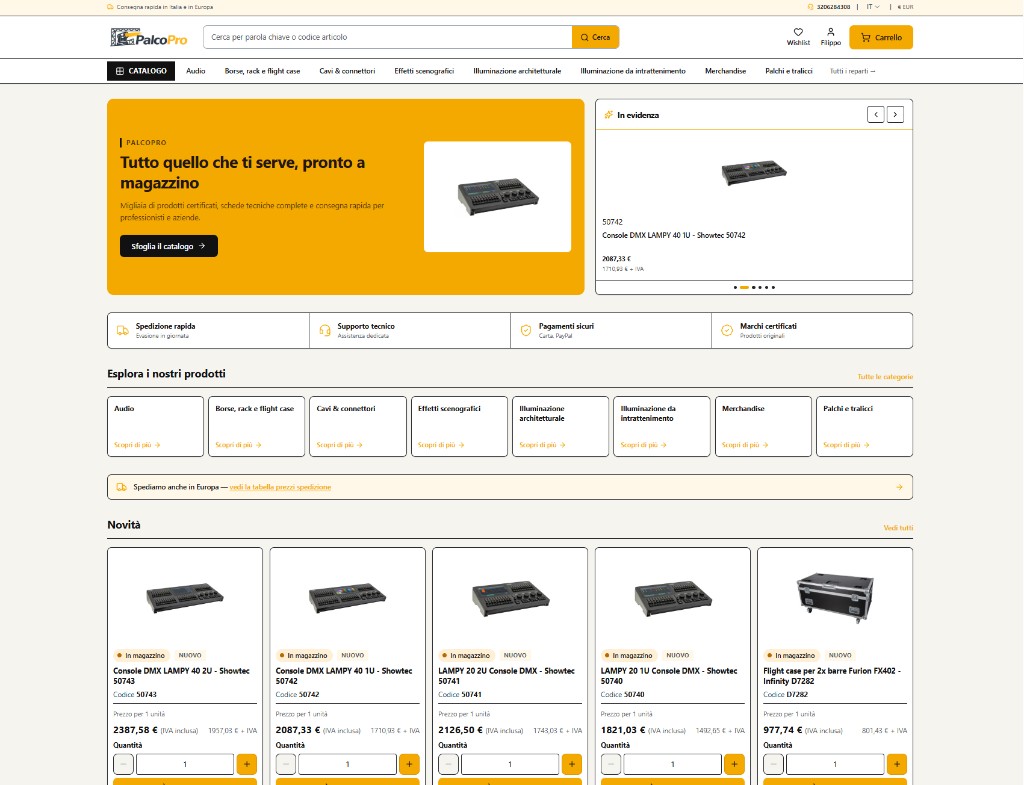The height and width of the screenshot is (785, 1024).
Task: Open Illuminazione architetturale nav item
Action: click(x=517, y=71)
